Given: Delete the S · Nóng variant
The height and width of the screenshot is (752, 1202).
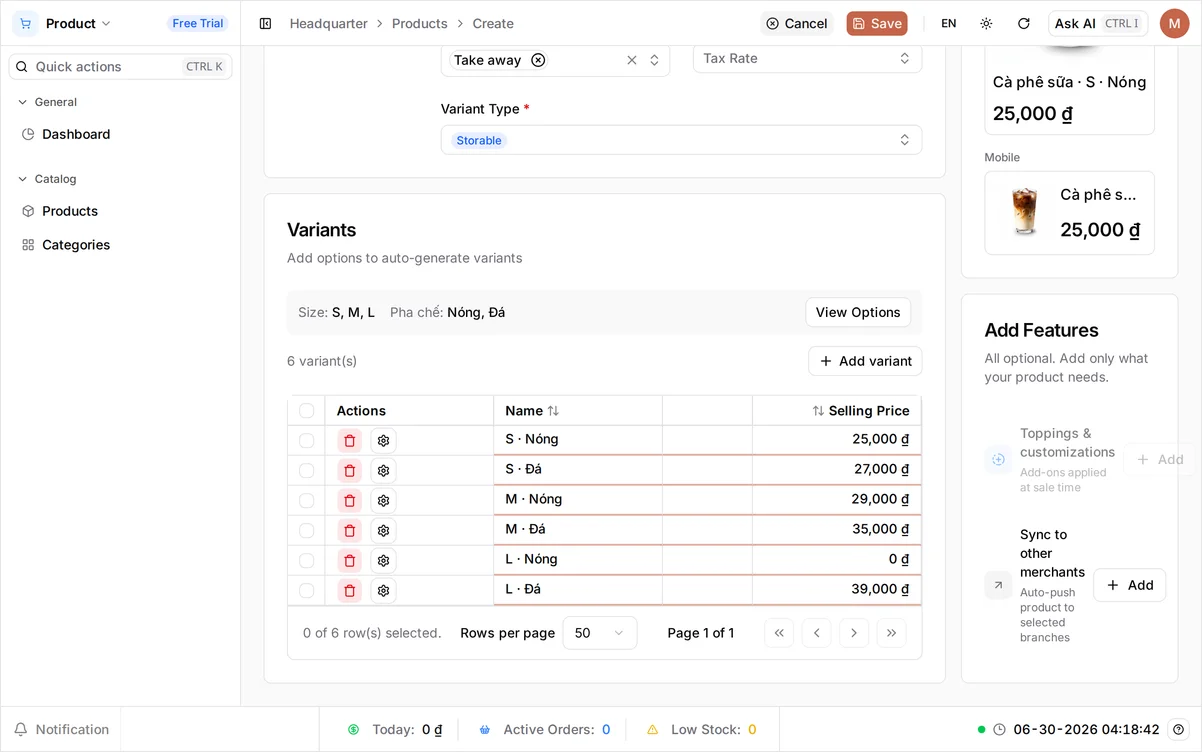Looking at the screenshot, I should click(349, 441).
